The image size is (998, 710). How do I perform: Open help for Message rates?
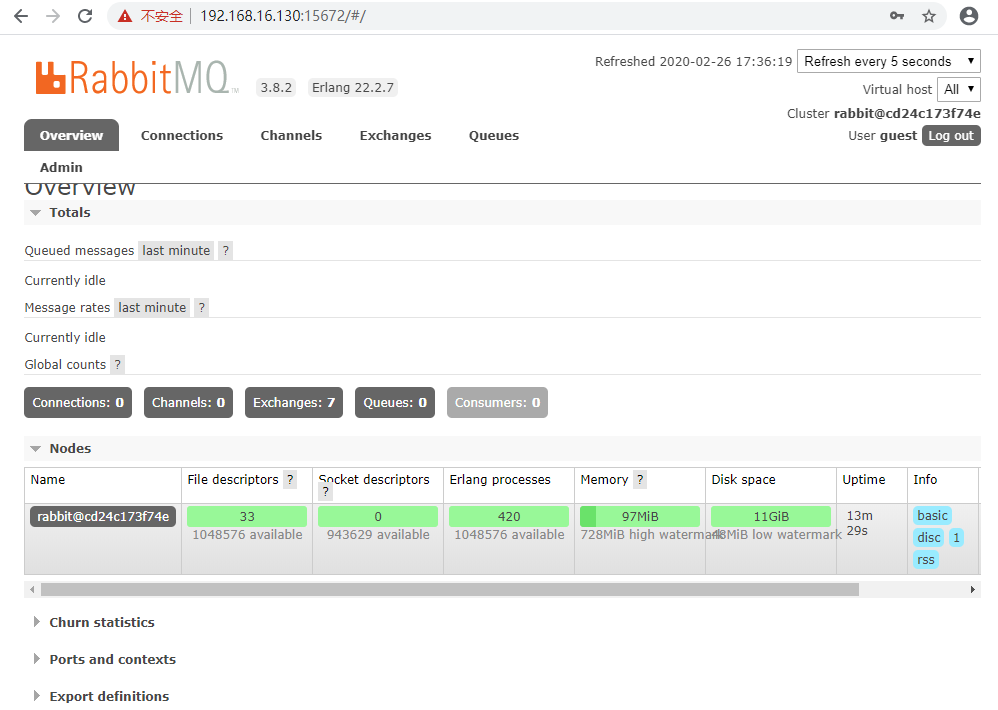[202, 308]
